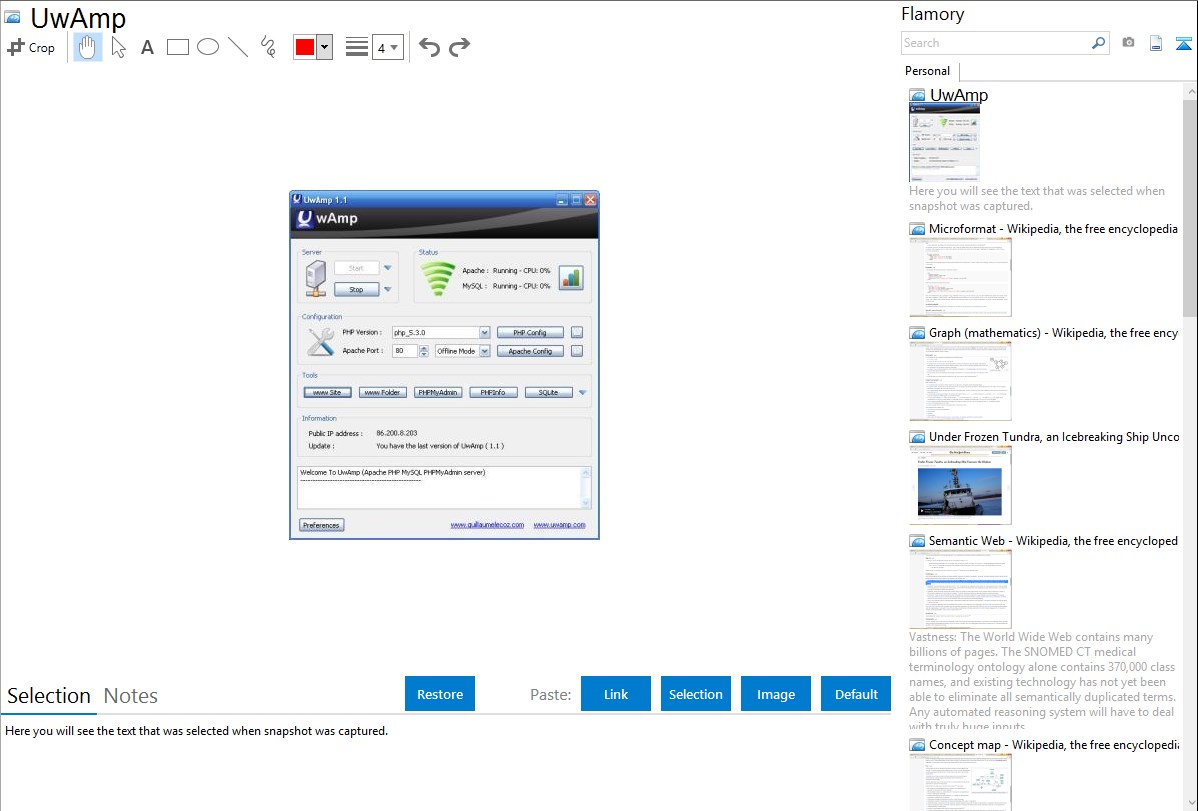Viewport: 1198px width, 811px height.
Task: Click the line thickness icon
Action: (x=357, y=47)
